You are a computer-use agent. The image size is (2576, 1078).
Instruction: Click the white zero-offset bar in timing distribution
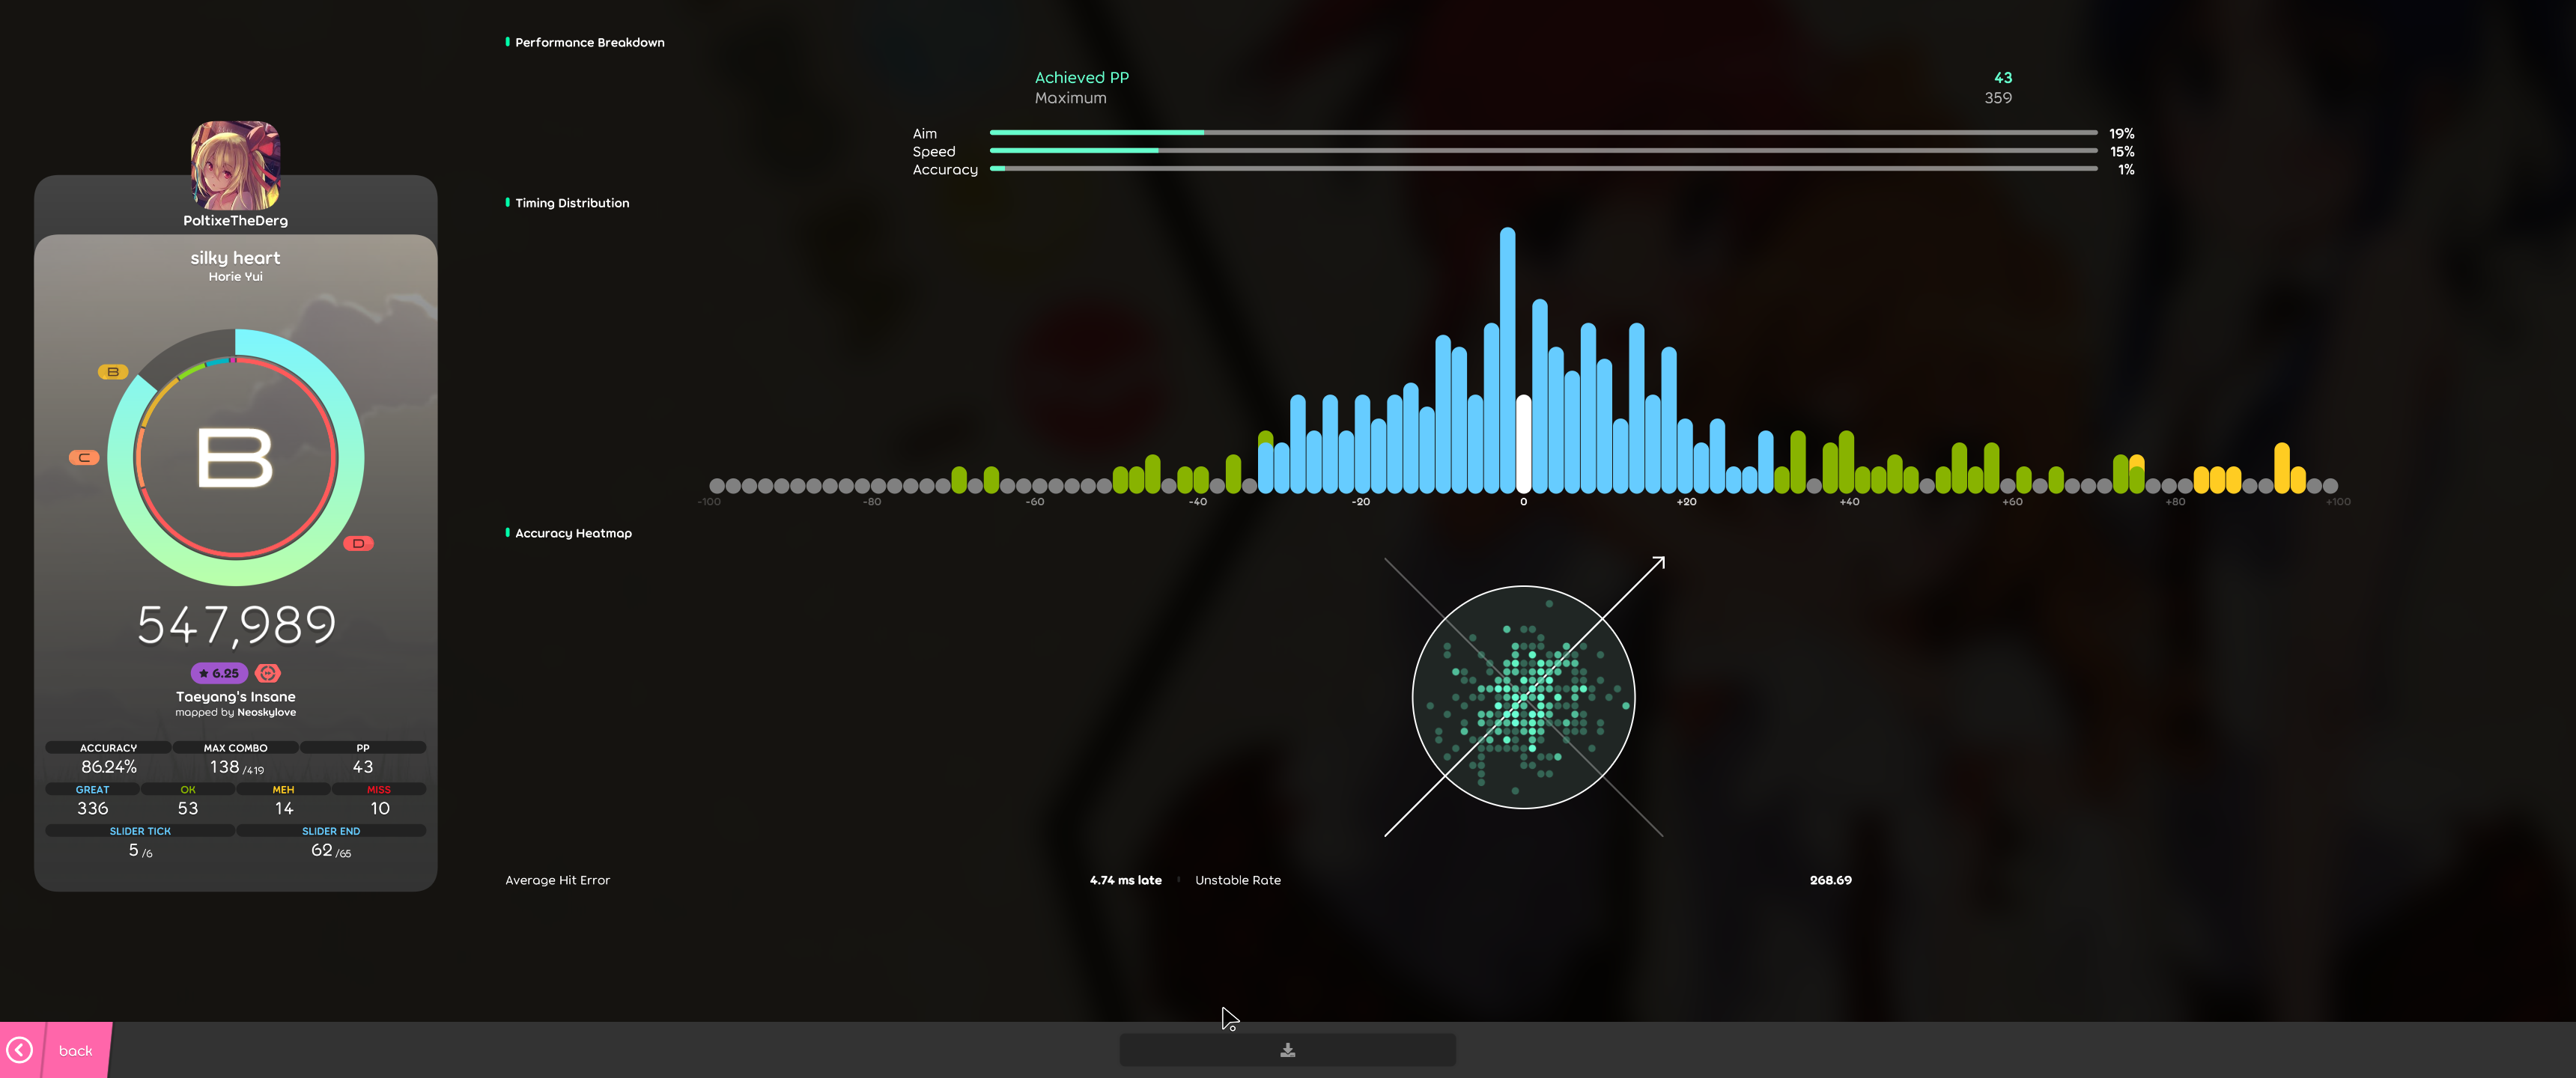[x=1523, y=443]
